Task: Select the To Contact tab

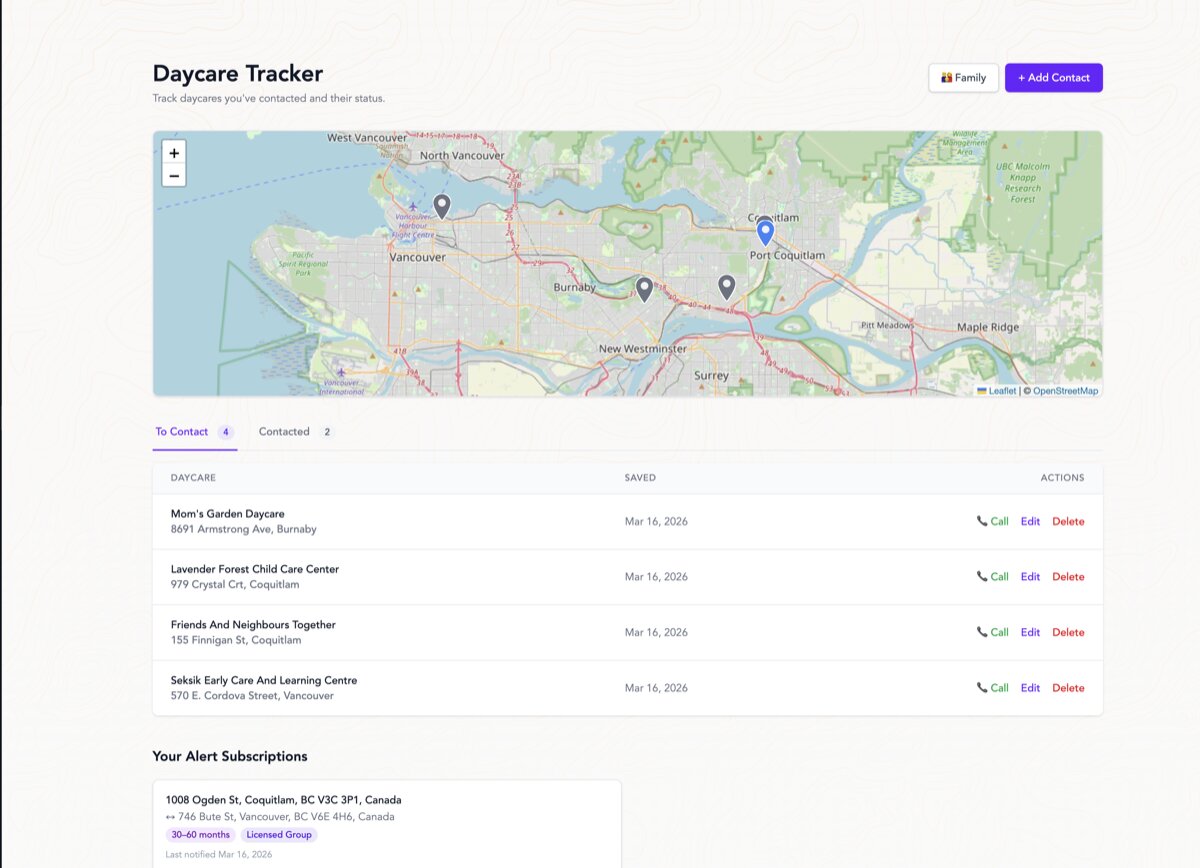Action: [181, 431]
